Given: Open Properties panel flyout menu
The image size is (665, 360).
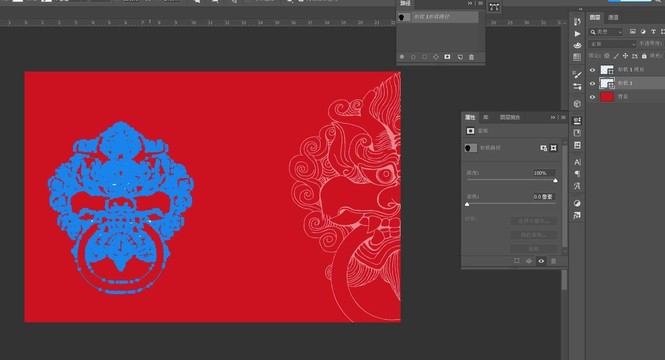Looking at the screenshot, I should [x=564, y=117].
